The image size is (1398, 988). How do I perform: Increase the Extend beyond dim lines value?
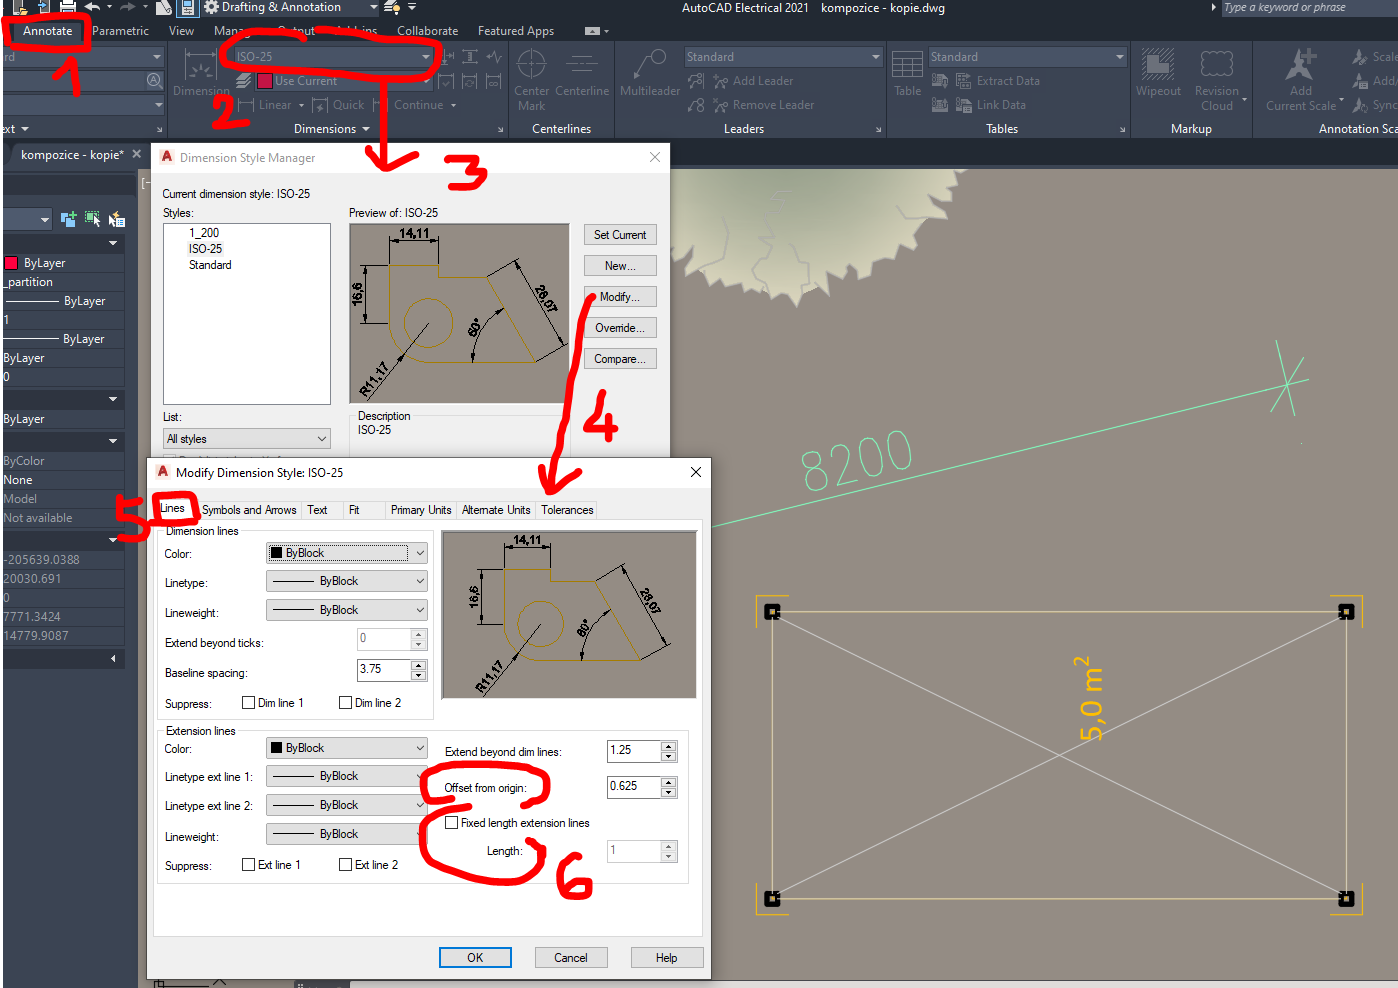(x=669, y=745)
